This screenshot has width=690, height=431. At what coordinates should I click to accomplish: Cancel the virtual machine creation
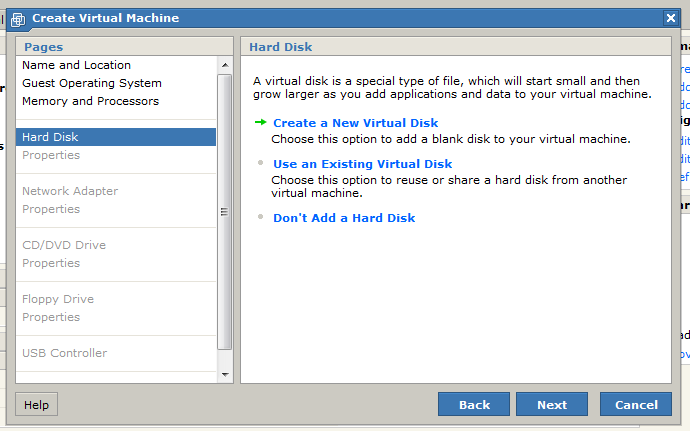pos(636,405)
